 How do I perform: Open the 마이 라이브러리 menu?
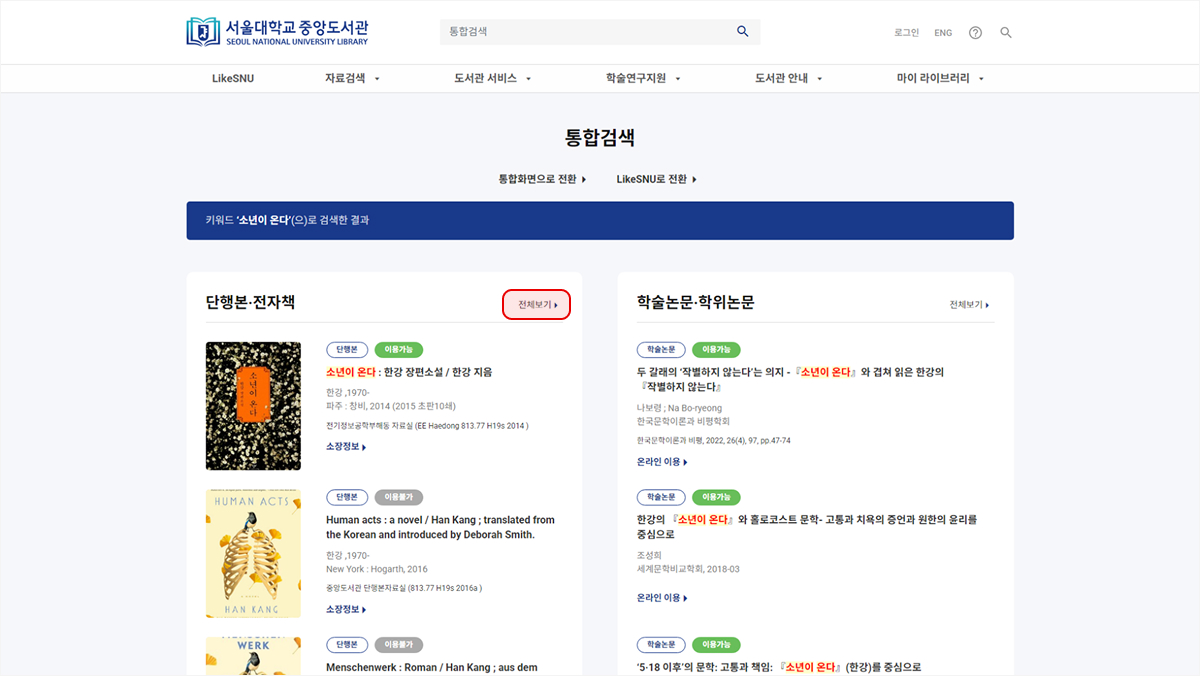pyautogui.click(x=940, y=78)
